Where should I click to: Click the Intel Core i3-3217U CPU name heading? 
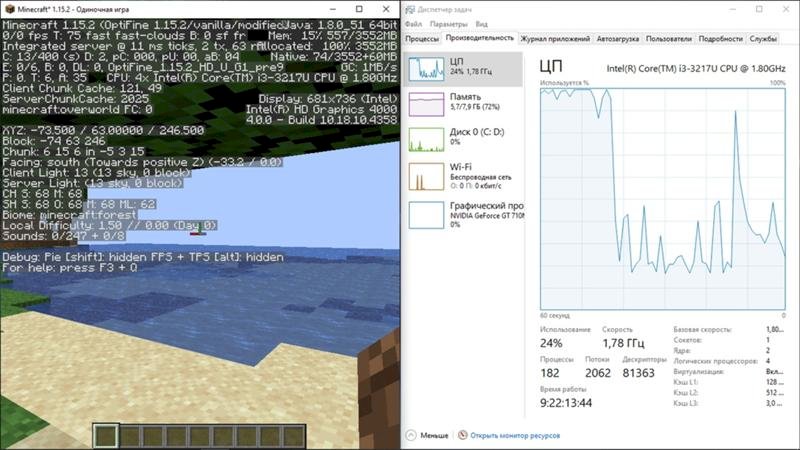pyautogui.click(x=696, y=68)
